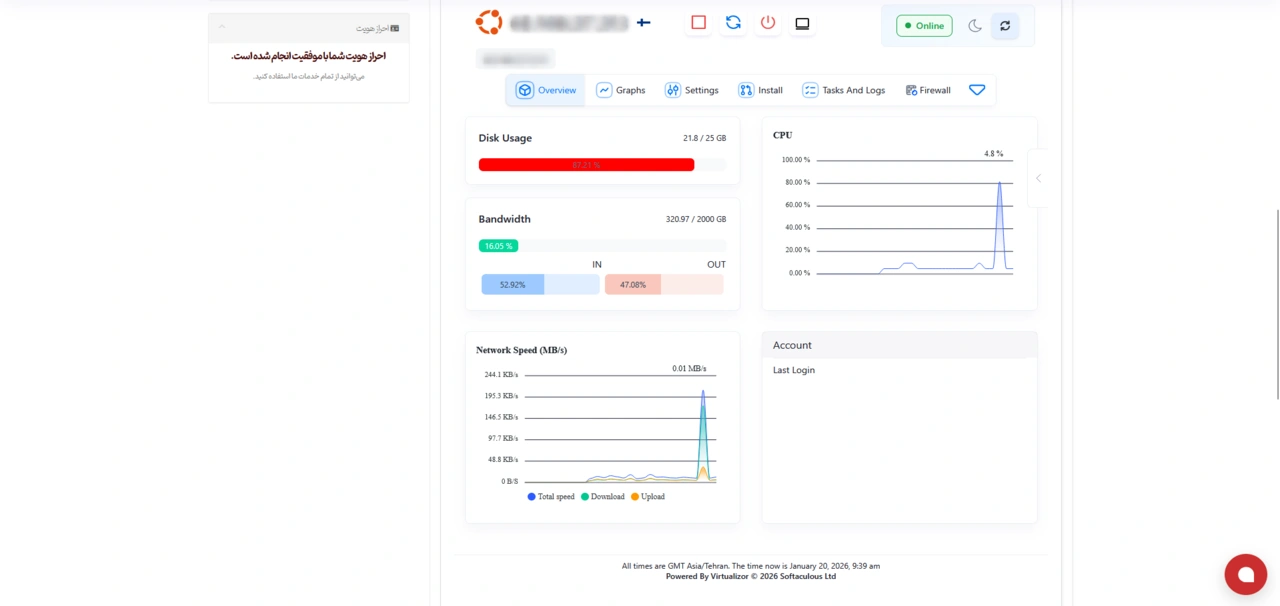Open the Tasks And Logs tab
This screenshot has height=606, width=1280.
844,90
